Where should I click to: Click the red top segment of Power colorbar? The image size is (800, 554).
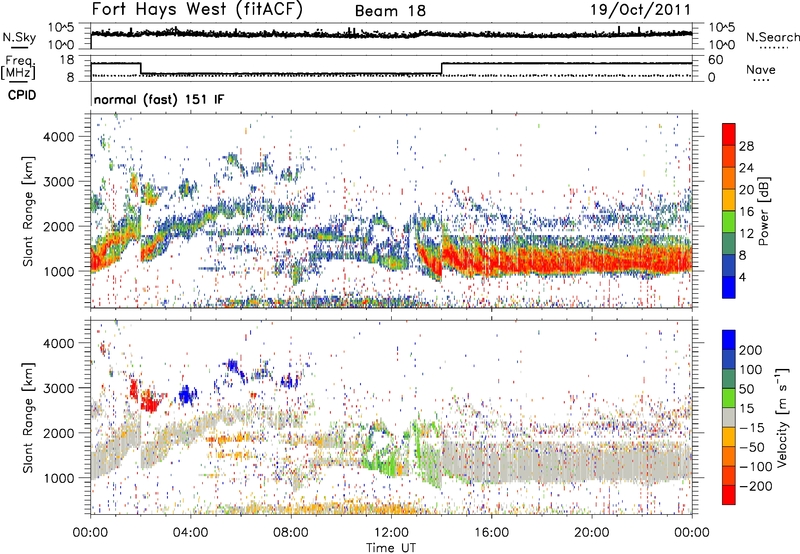point(729,135)
